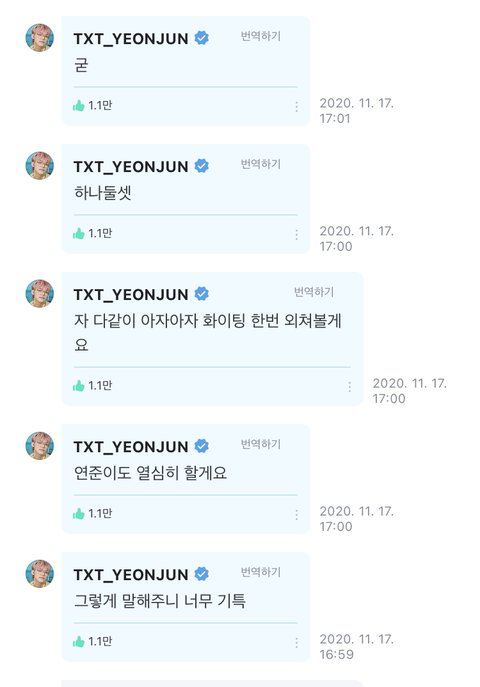The image size is (480, 687).
Task: Translate the "연준이도 열심히 할게요" post
Action: [261, 444]
